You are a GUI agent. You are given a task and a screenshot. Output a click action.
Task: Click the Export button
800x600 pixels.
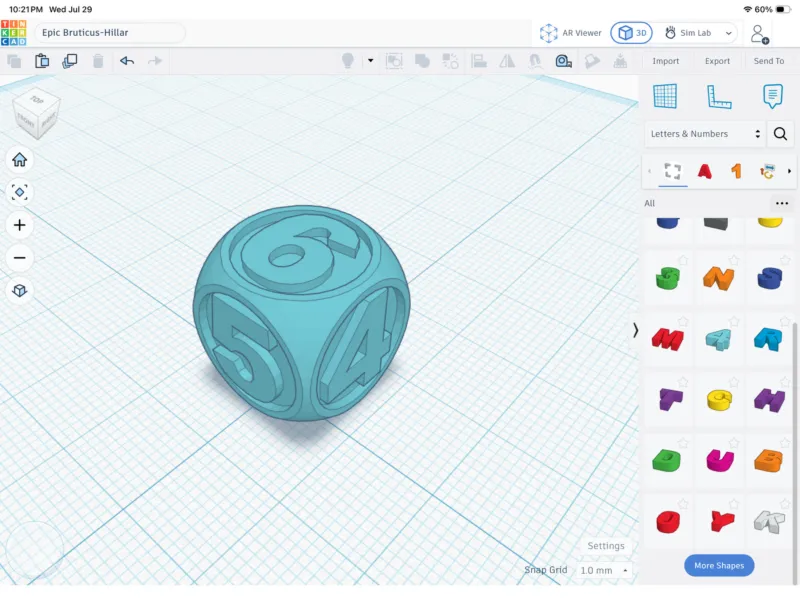click(717, 61)
